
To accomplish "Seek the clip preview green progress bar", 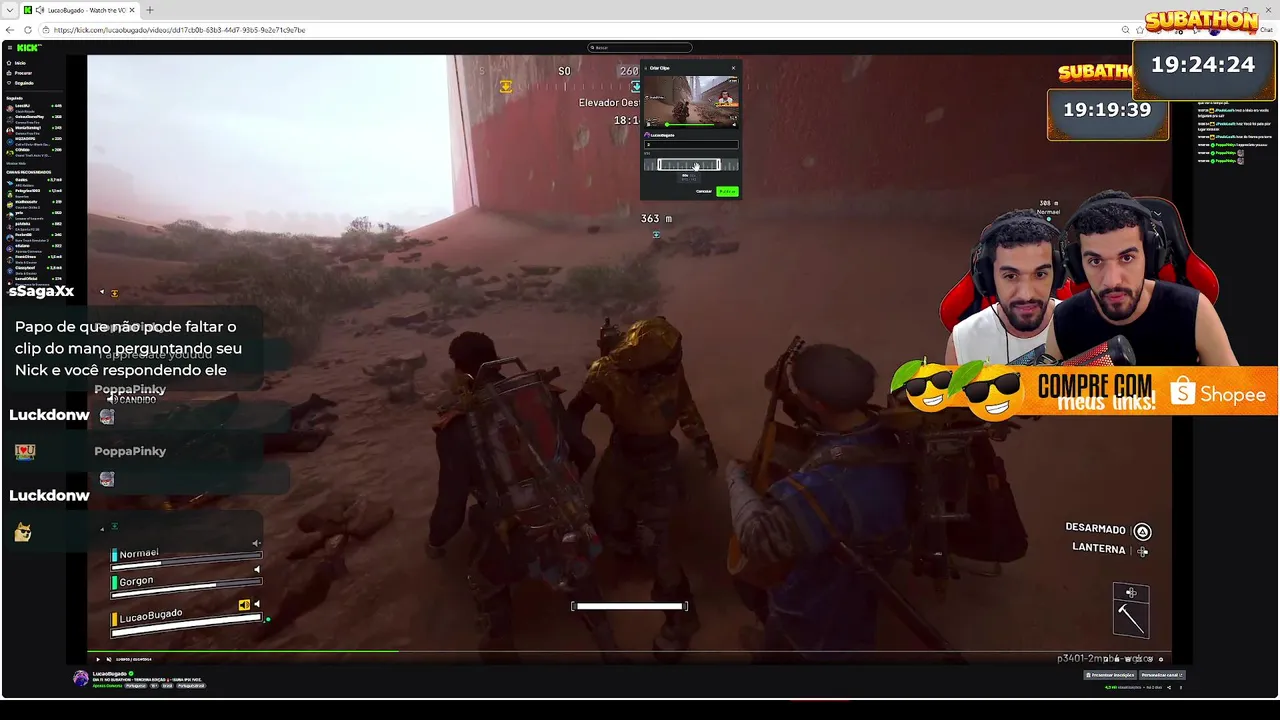I will click(x=690, y=124).
